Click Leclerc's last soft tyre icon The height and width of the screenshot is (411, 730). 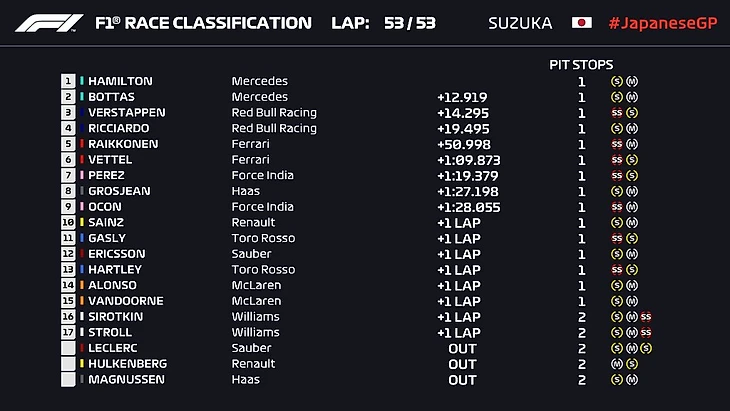647,348
